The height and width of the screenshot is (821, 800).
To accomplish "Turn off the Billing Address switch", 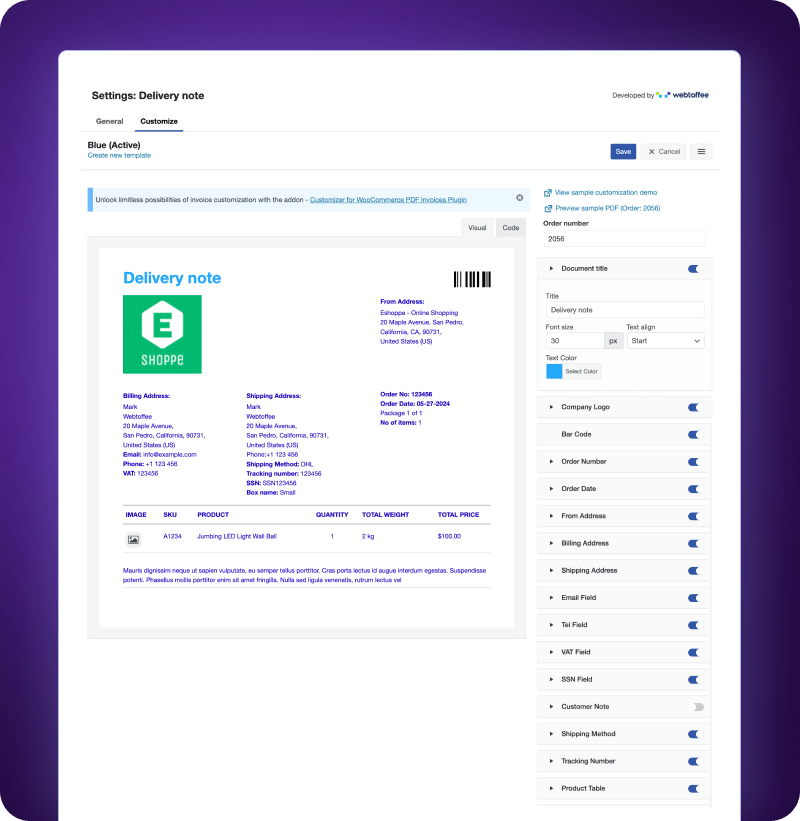I will [x=694, y=543].
